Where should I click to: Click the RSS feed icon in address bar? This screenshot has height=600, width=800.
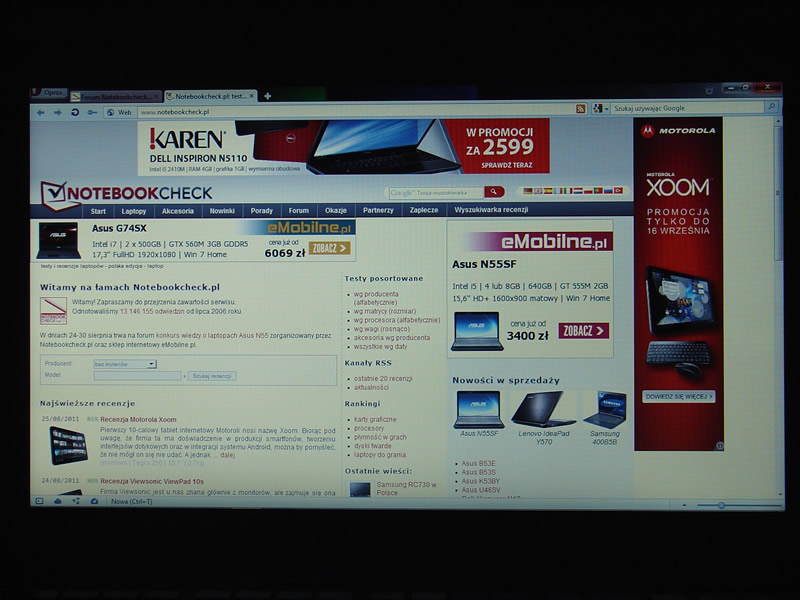click(x=581, y=109)
